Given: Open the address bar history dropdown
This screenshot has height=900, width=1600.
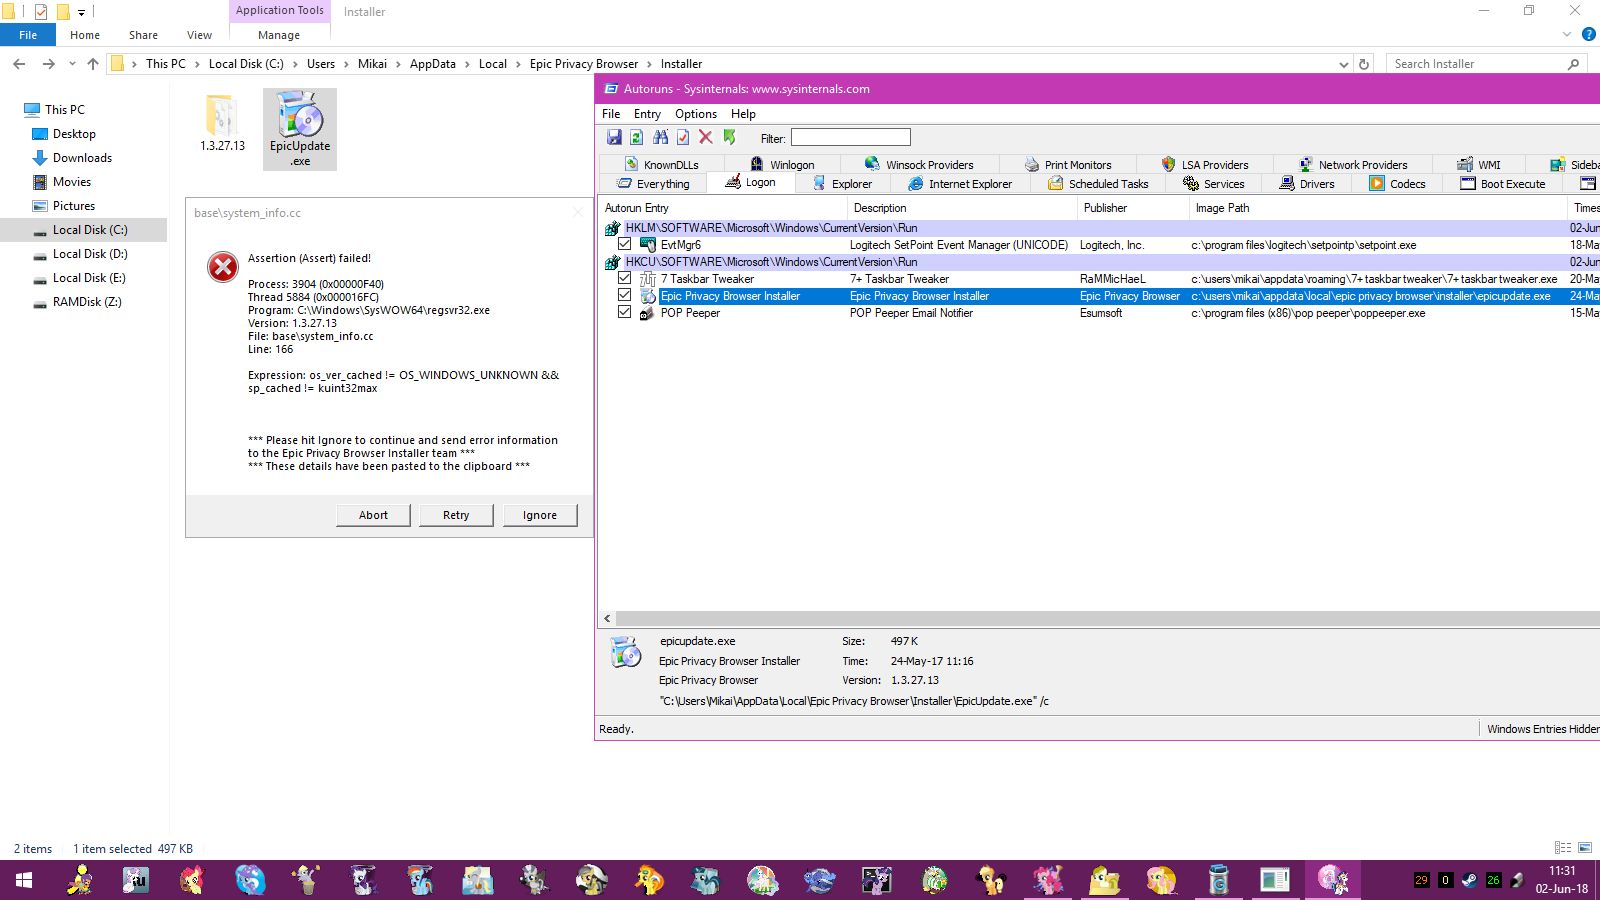Looking at the screenshot, I should click(x=1343, y=64).
